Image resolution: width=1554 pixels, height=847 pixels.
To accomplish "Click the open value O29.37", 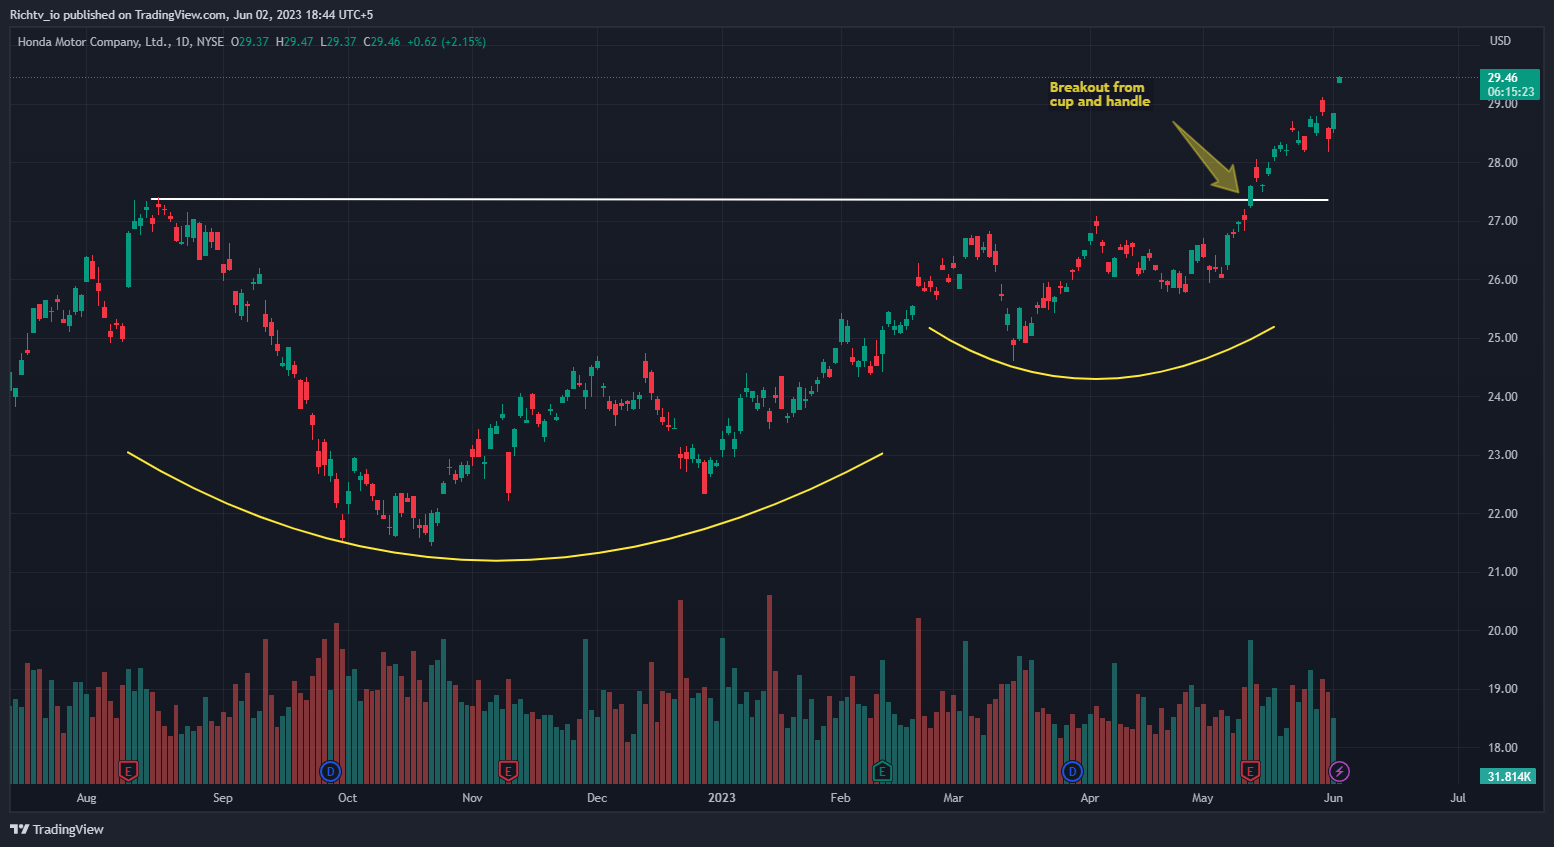I will click(250, 42).
